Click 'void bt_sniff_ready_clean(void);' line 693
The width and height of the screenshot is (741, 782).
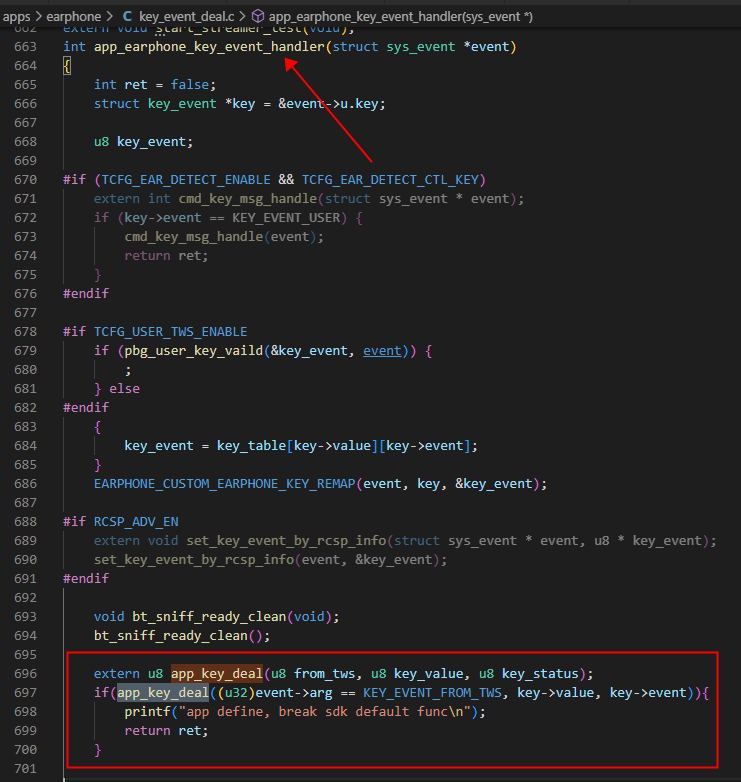tap(216, 617)
